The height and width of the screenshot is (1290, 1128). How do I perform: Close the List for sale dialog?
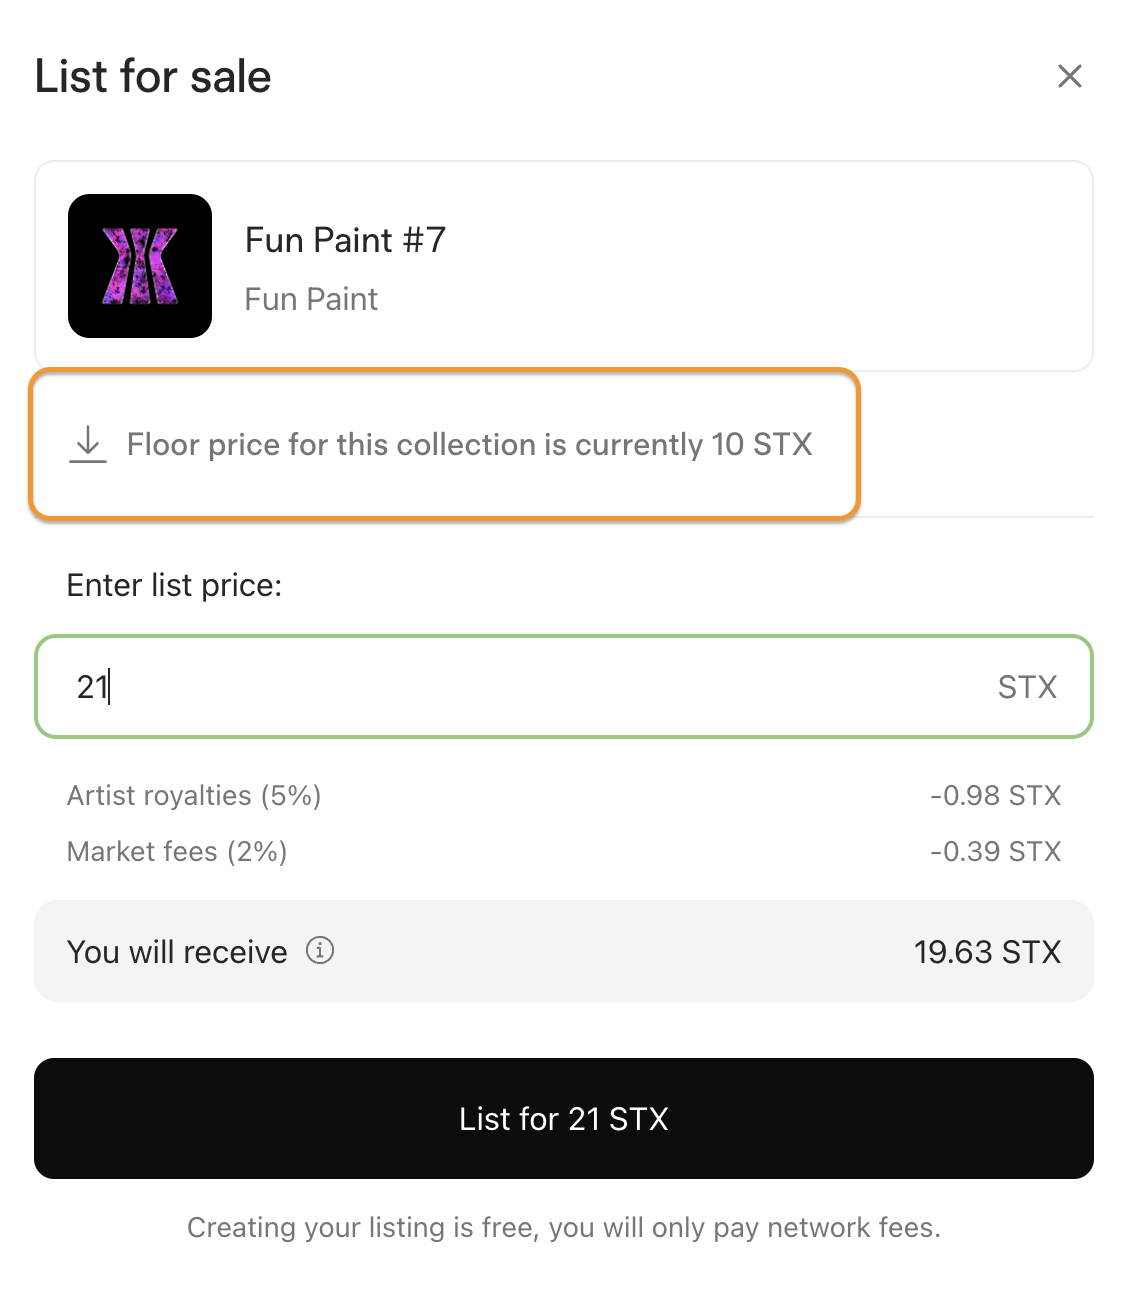(1070, 76)
